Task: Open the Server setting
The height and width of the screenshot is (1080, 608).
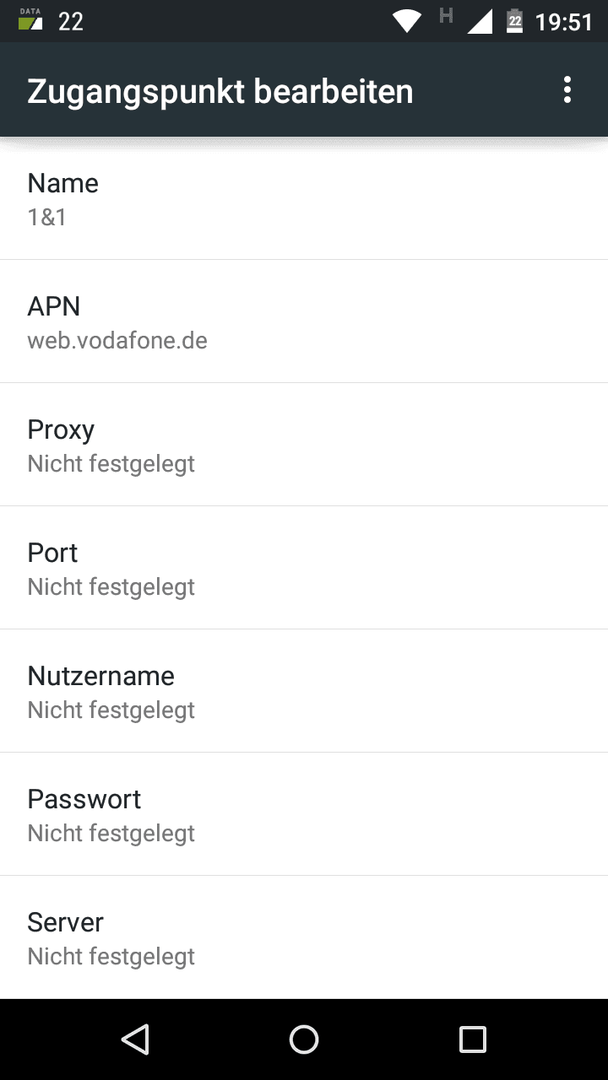Action: [304, 938]
